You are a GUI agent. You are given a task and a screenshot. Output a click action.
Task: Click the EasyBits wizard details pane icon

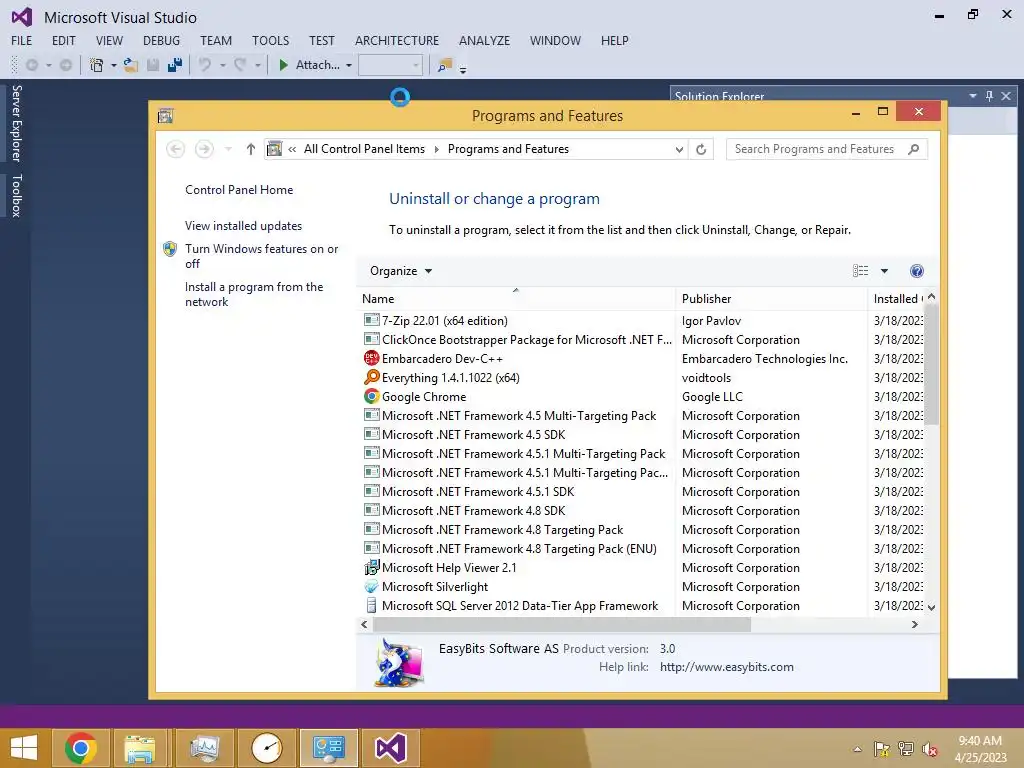(399, 662)
